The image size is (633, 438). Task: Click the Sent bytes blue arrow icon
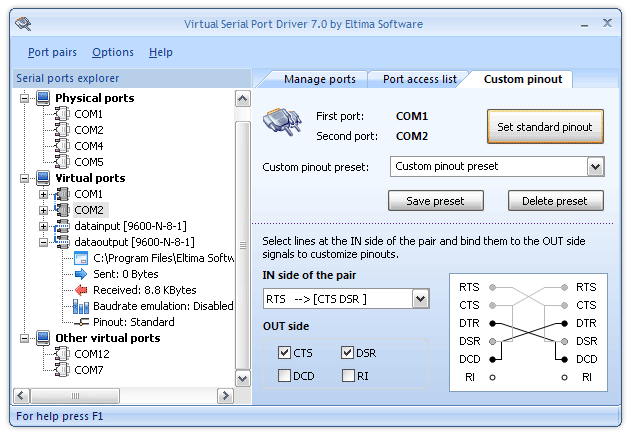pos(81,274)
